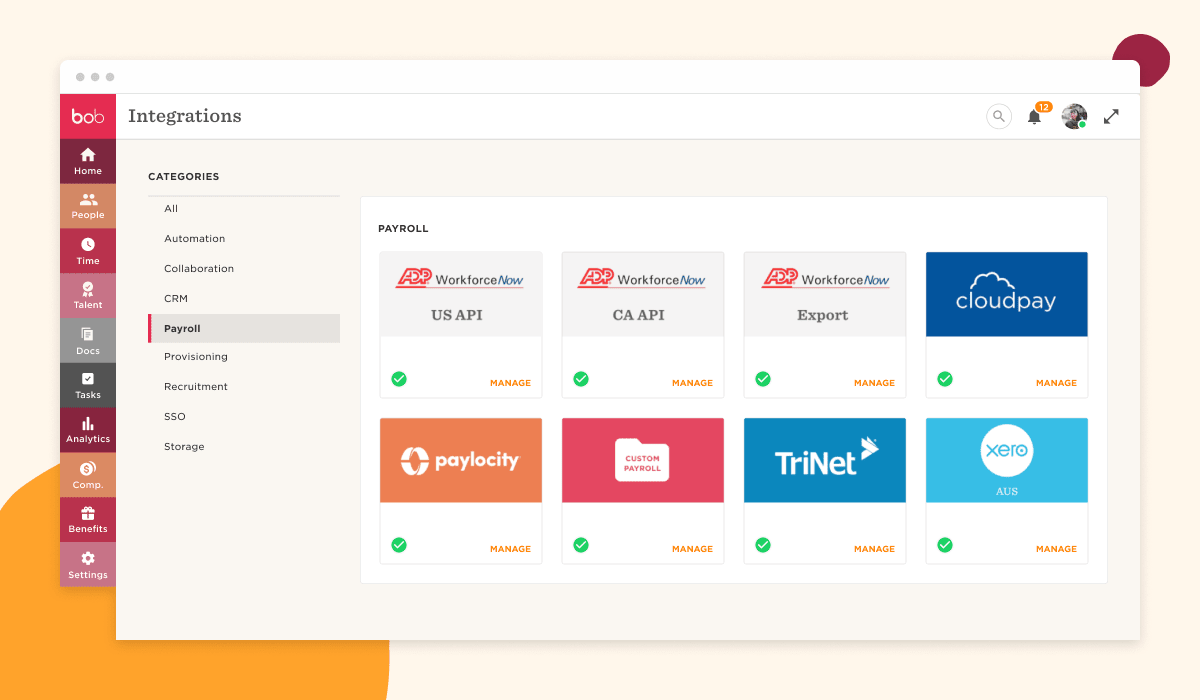
Task: Open the user profile avatar
Action: pos(1074,117)
